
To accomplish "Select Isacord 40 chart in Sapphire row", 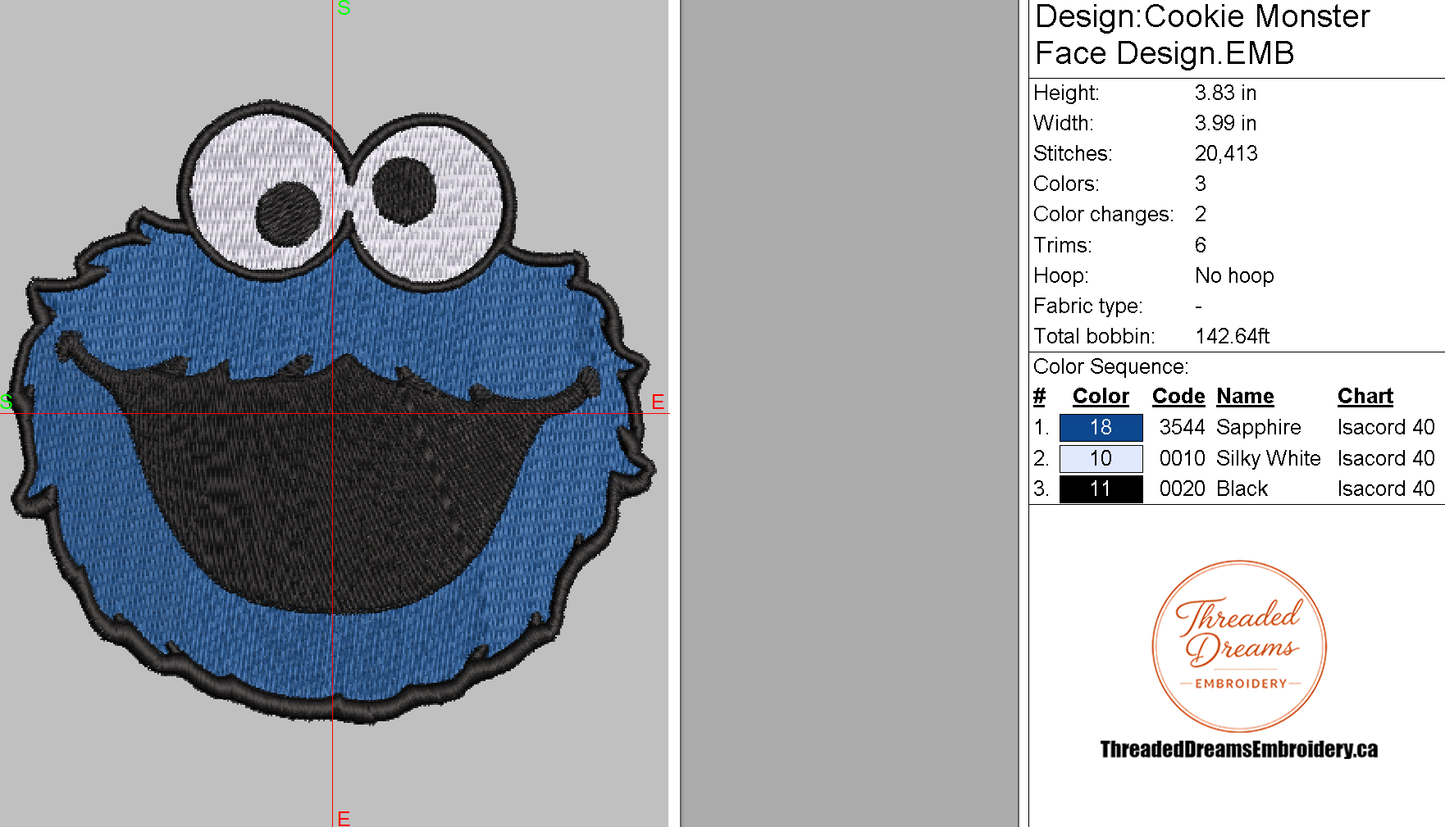I will [1386, 428].
